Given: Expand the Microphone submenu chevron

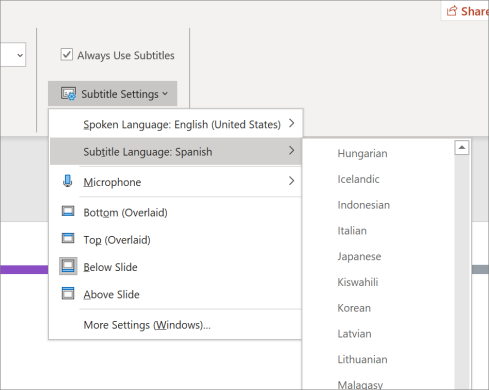Looking at the screenshot, I should [292, 181].
